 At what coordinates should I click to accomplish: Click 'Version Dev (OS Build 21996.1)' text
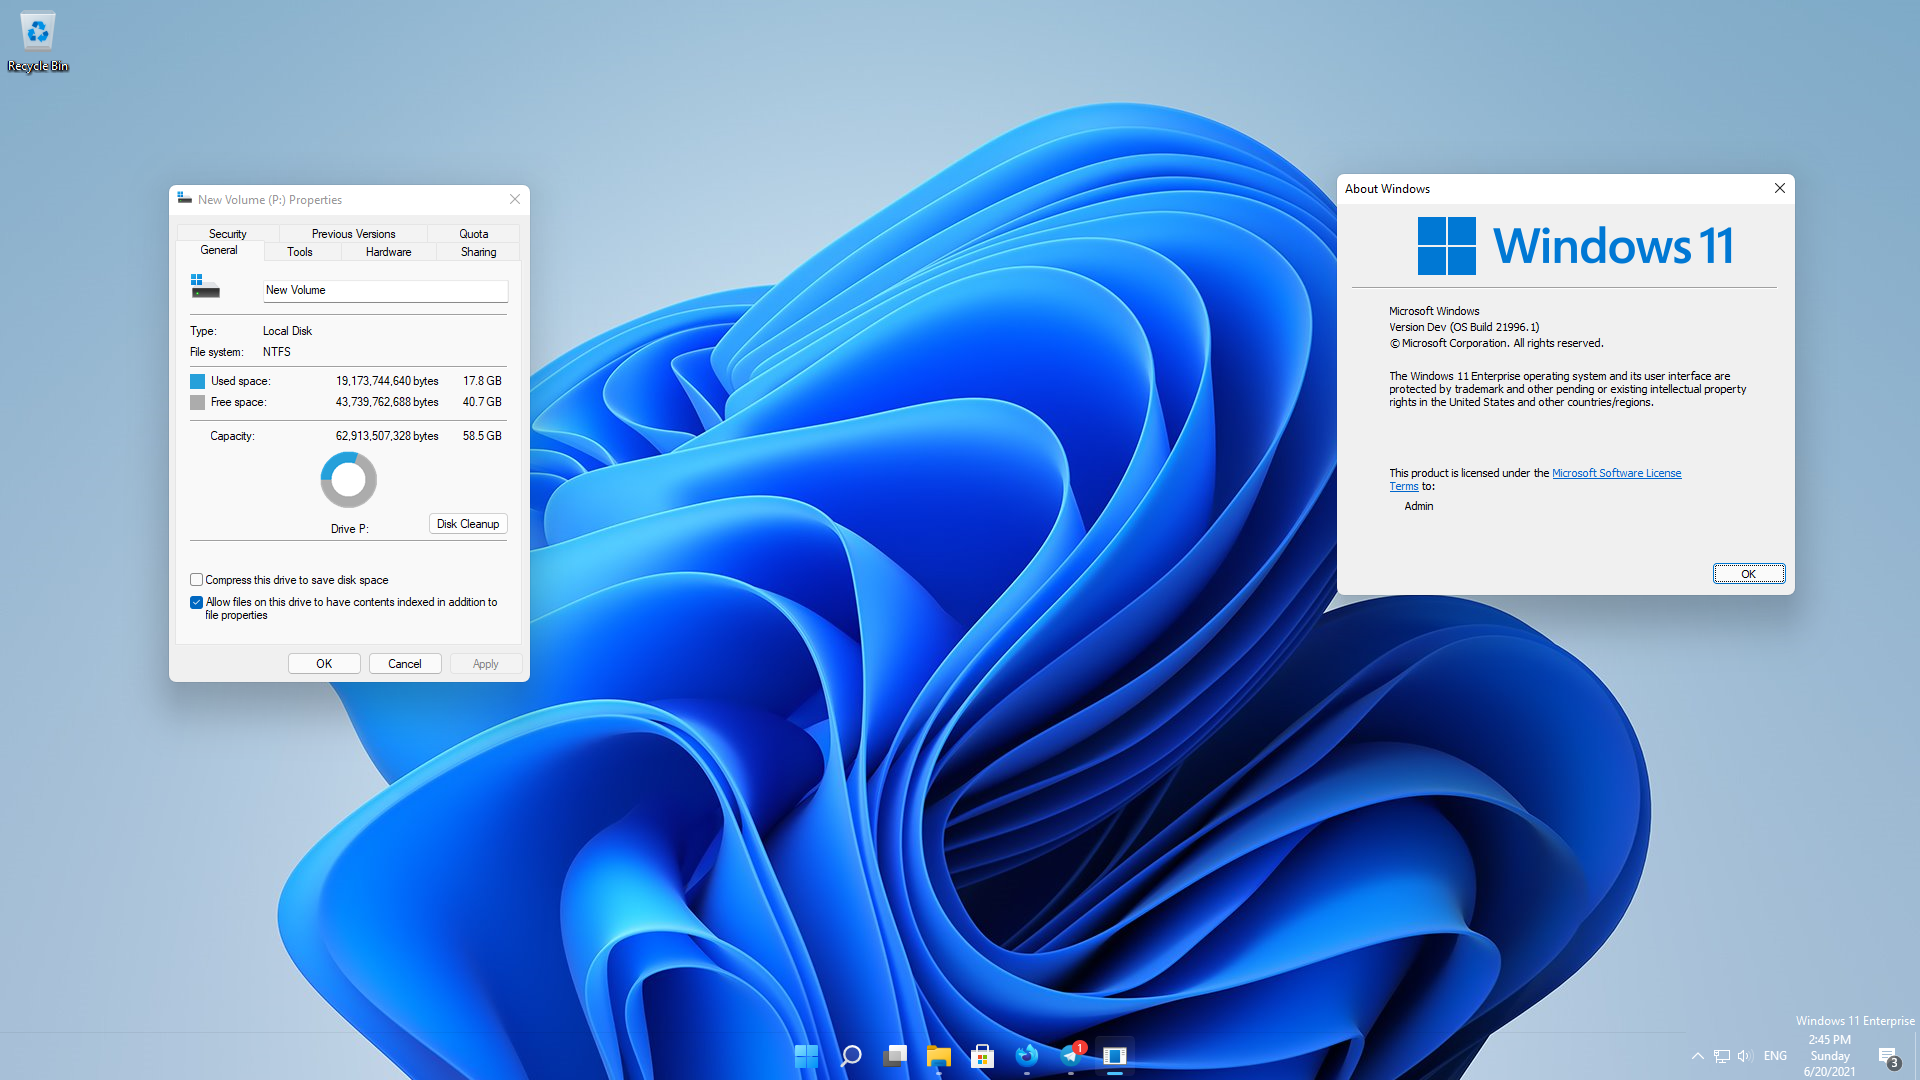click(x=1464, y=327)
